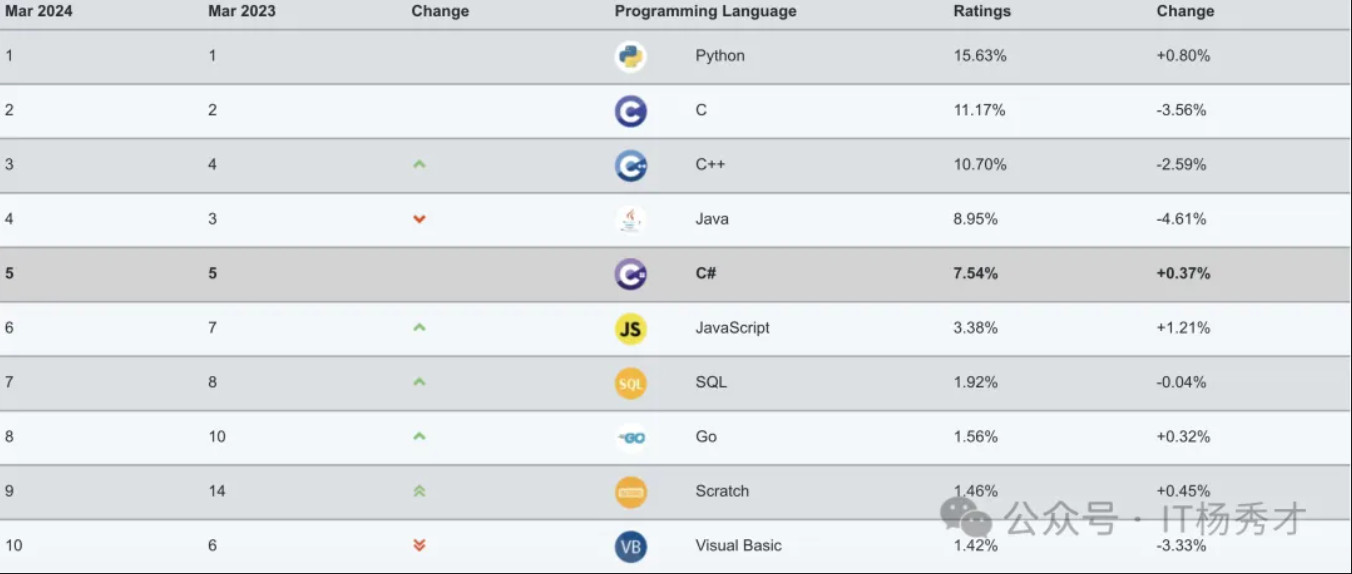Click the Python language name text
Image resolution: width=1352 pixels, height=574 pixels.
point(720,56)
